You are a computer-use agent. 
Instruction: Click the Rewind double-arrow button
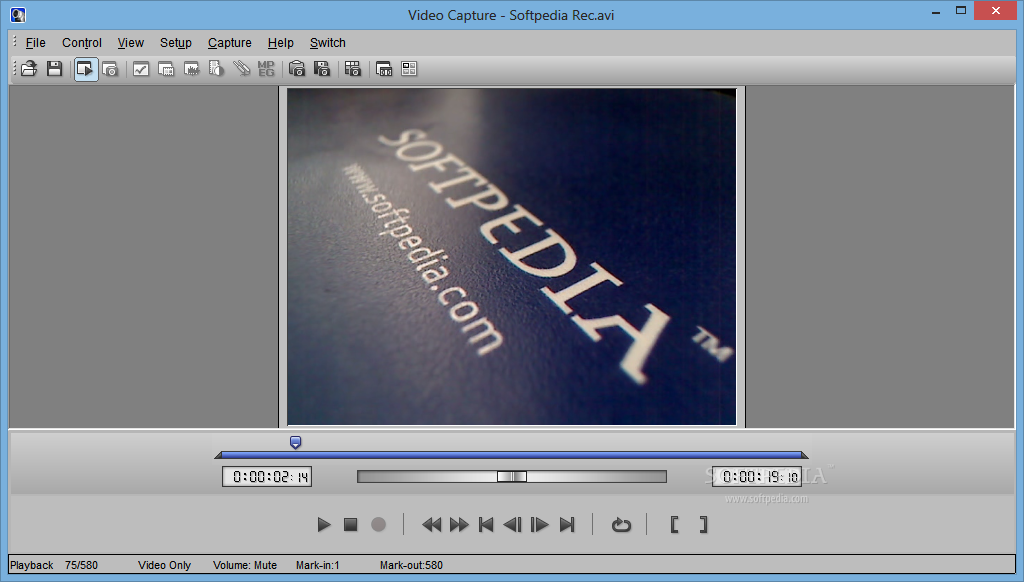click(x=431, y=525)
